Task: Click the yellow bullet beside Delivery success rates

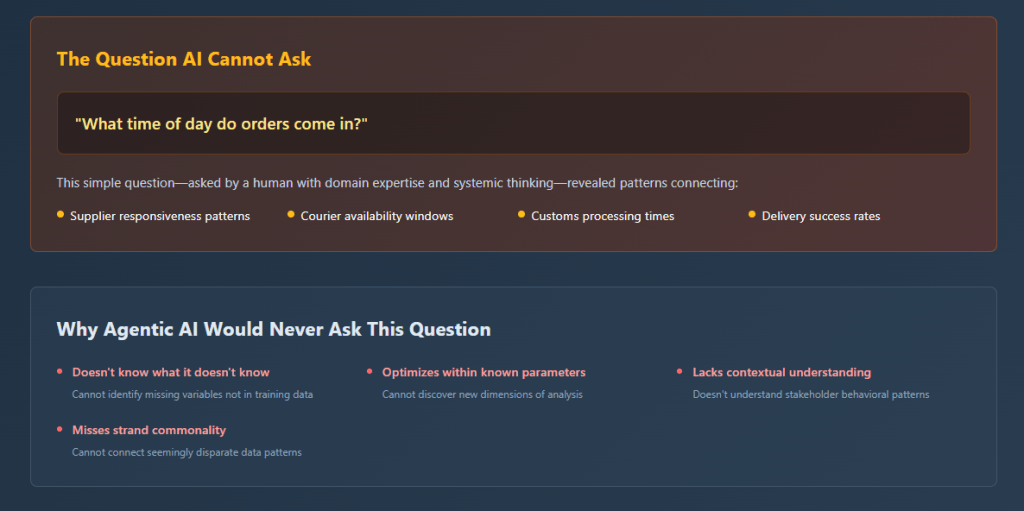Action: tap(752, 214)
